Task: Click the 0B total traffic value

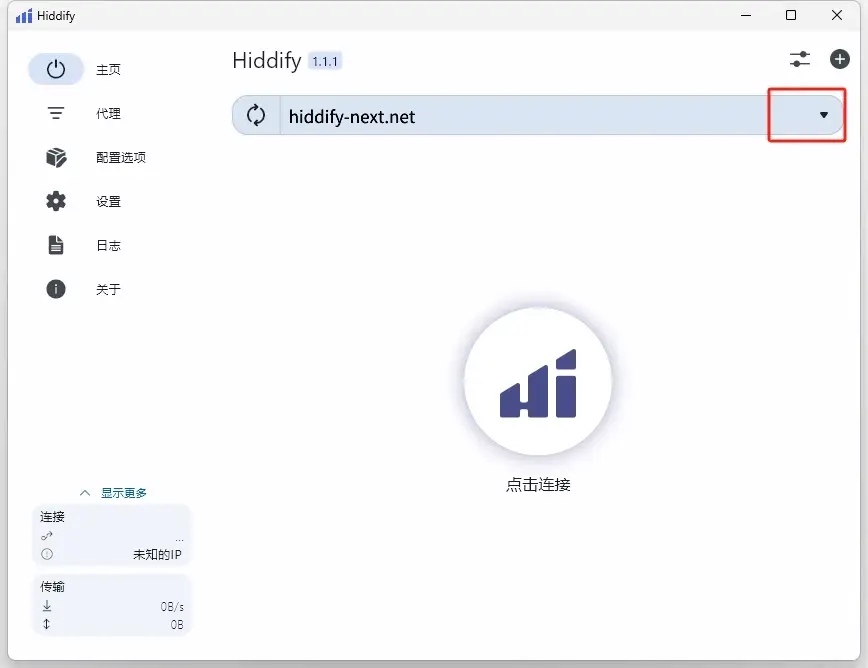Action: (x=177, y=625)
